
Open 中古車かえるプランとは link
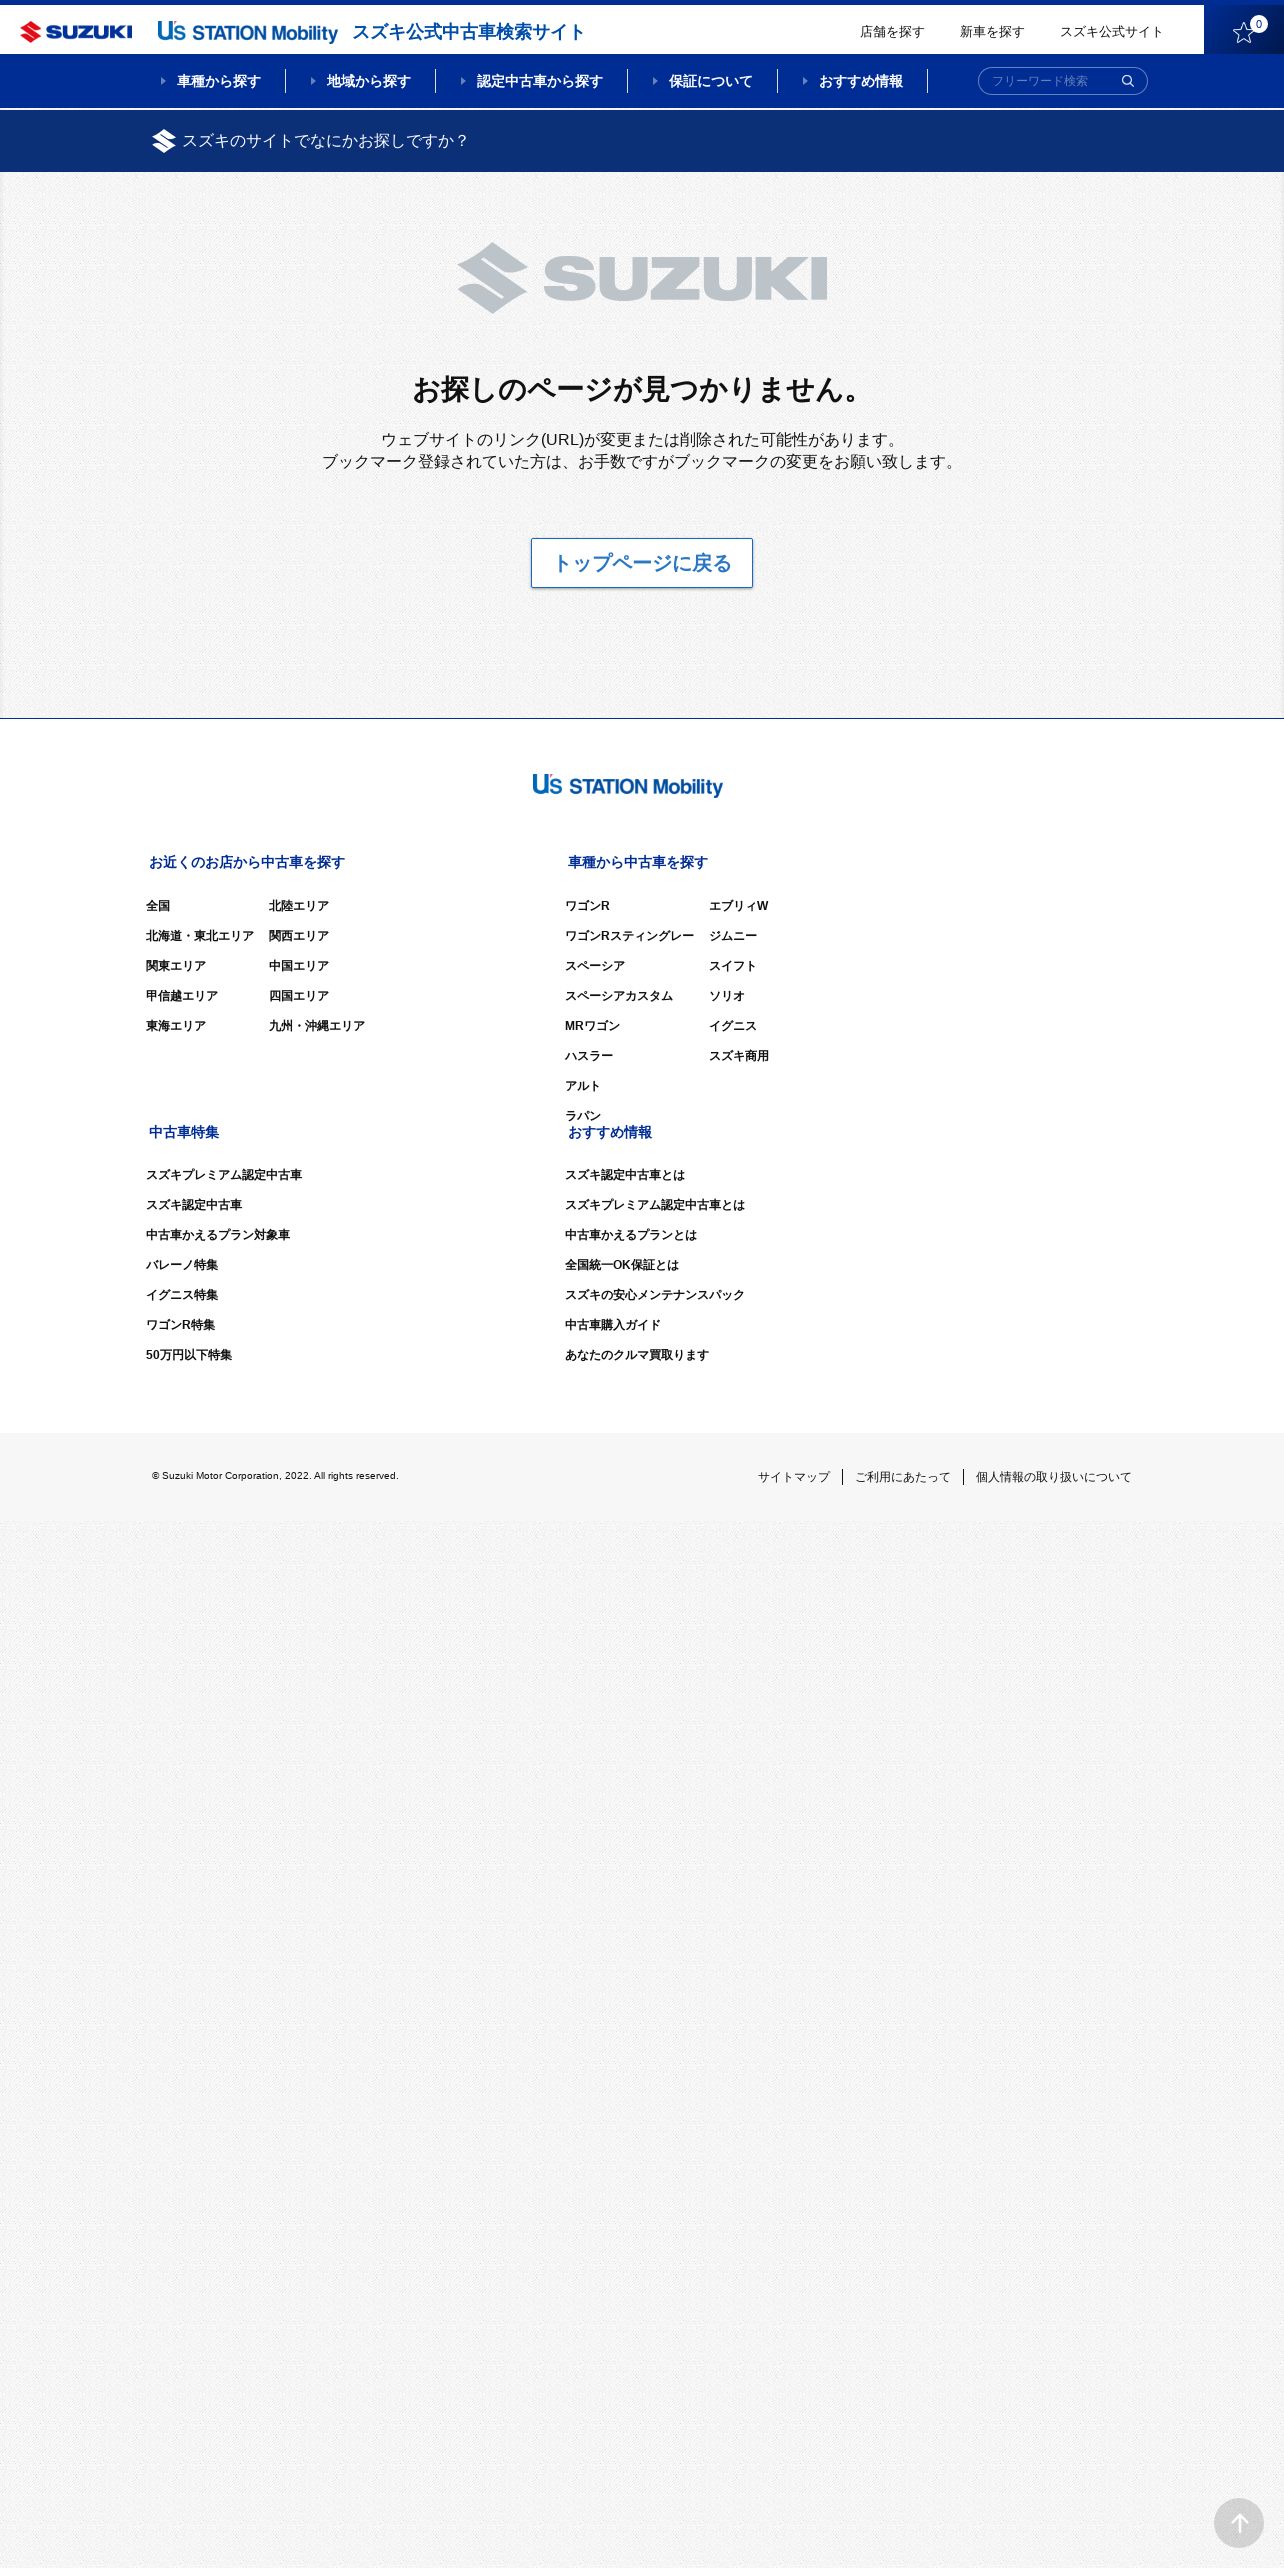631,1235
